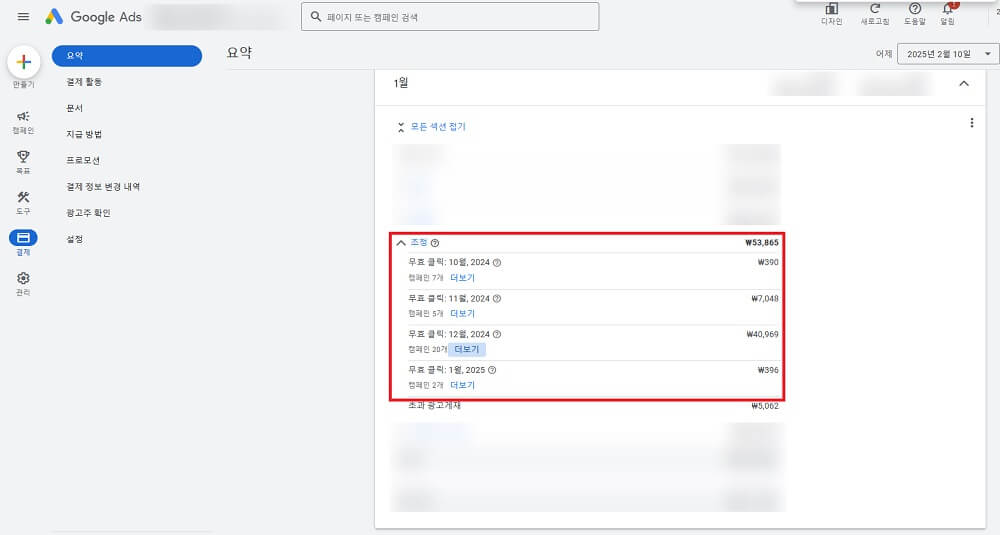Collapse the 조정 section chevron
This screenshot has height=535, width=1000.
click(x=401, y=243)
